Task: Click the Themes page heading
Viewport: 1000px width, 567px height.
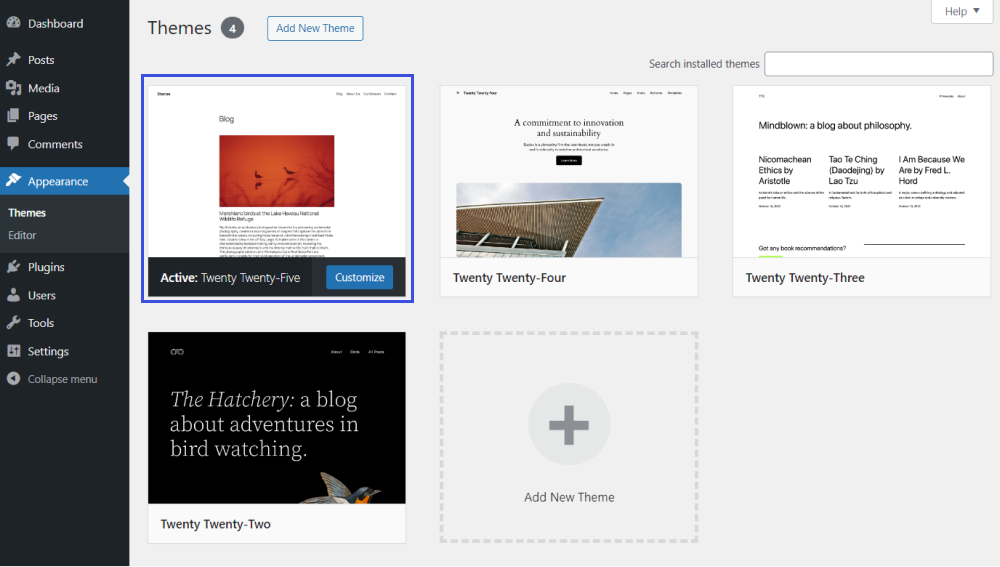Action: 179,28
